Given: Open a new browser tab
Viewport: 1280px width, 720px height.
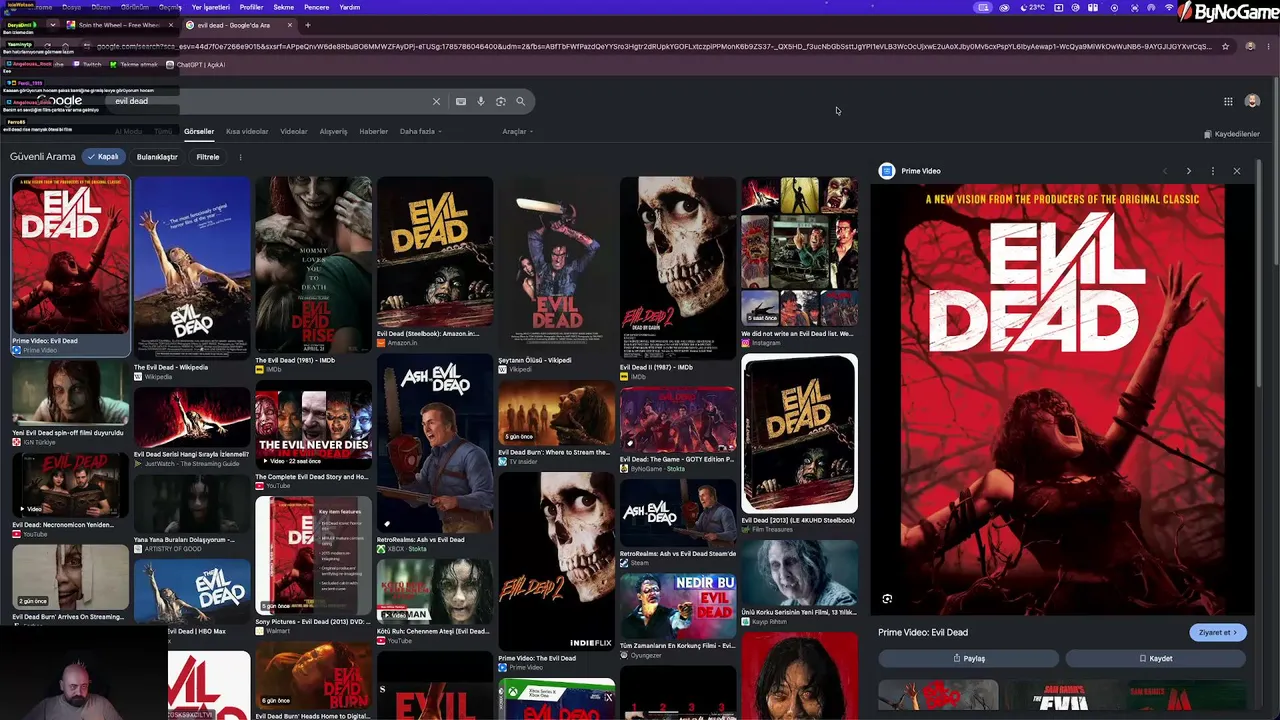Looking at the screenshot, I should [x=308, y=25].
